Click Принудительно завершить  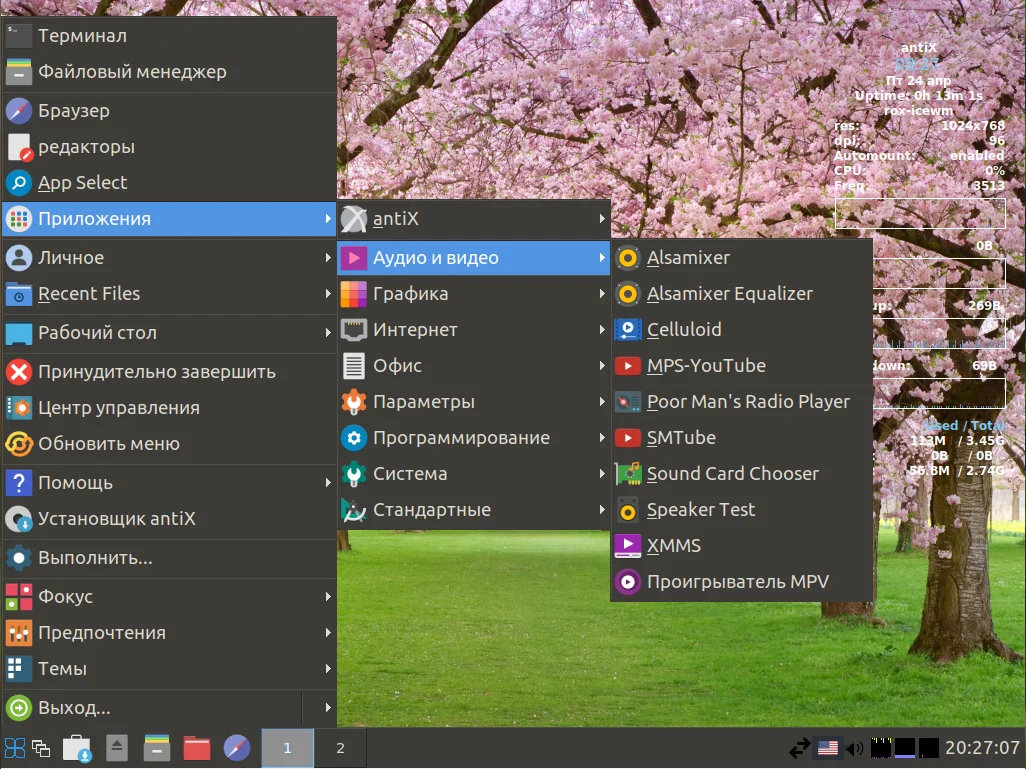(x=156, y=372)
